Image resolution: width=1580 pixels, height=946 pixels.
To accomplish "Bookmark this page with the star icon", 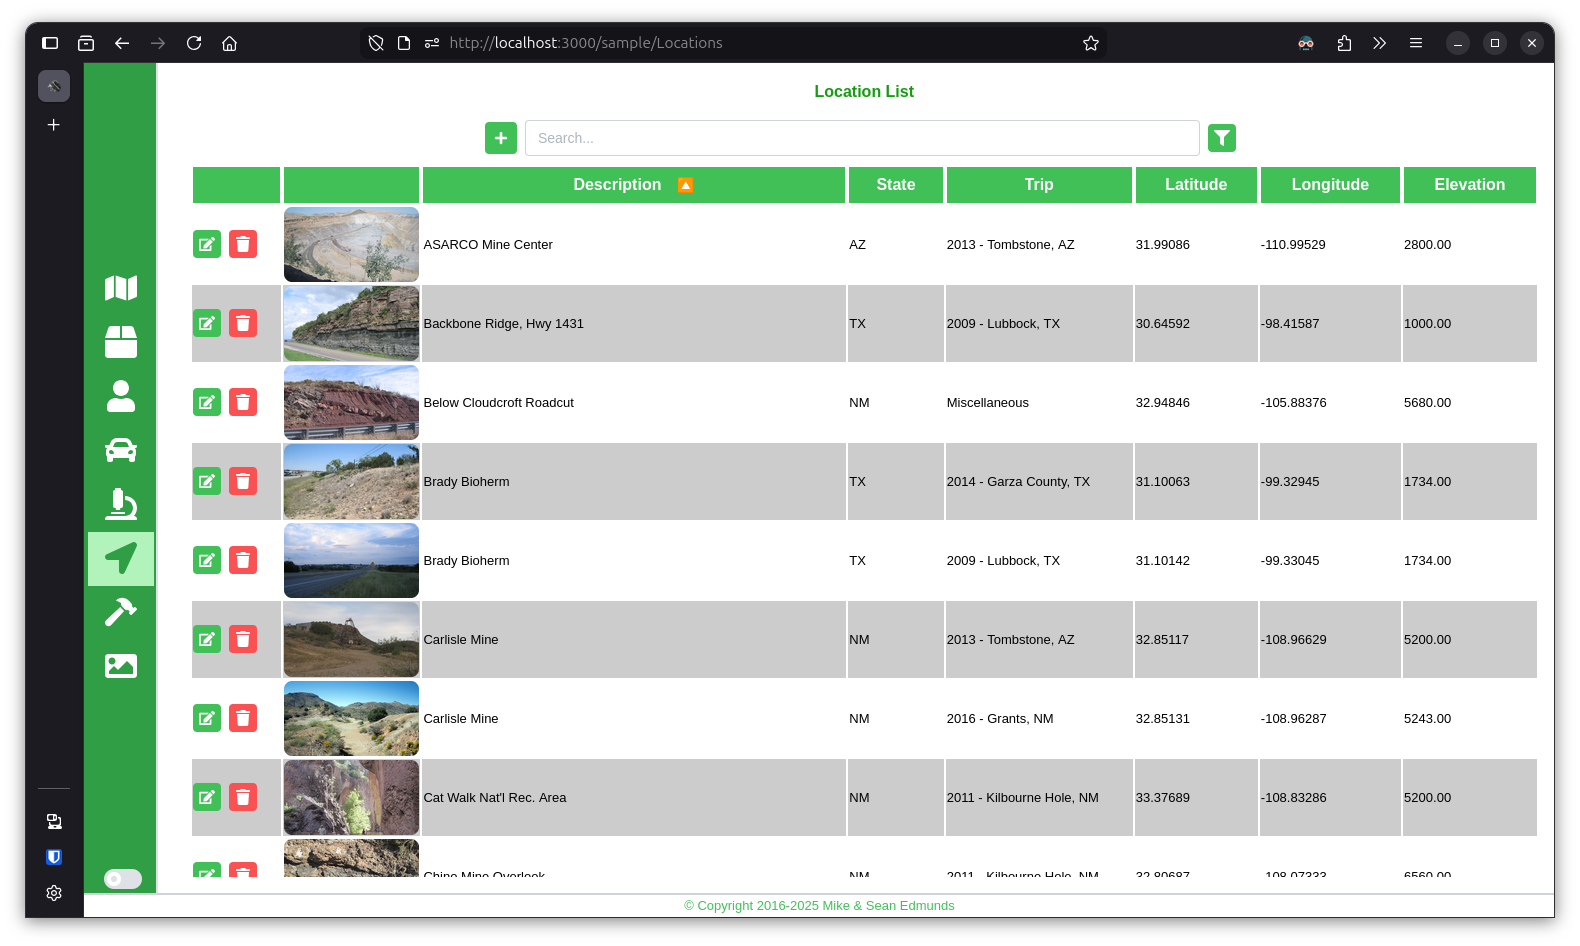I will pyautogui.click(x=1090, y=43).
